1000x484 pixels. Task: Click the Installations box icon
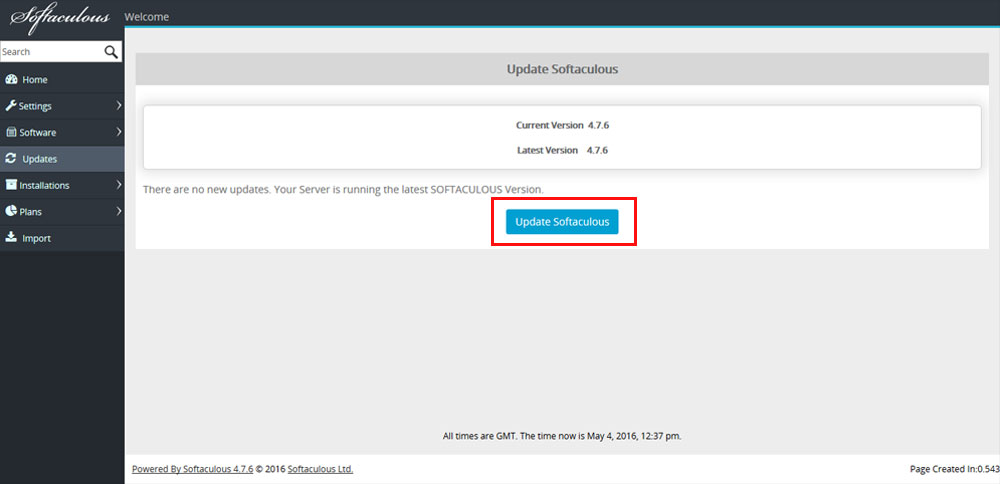pos(11,185)
